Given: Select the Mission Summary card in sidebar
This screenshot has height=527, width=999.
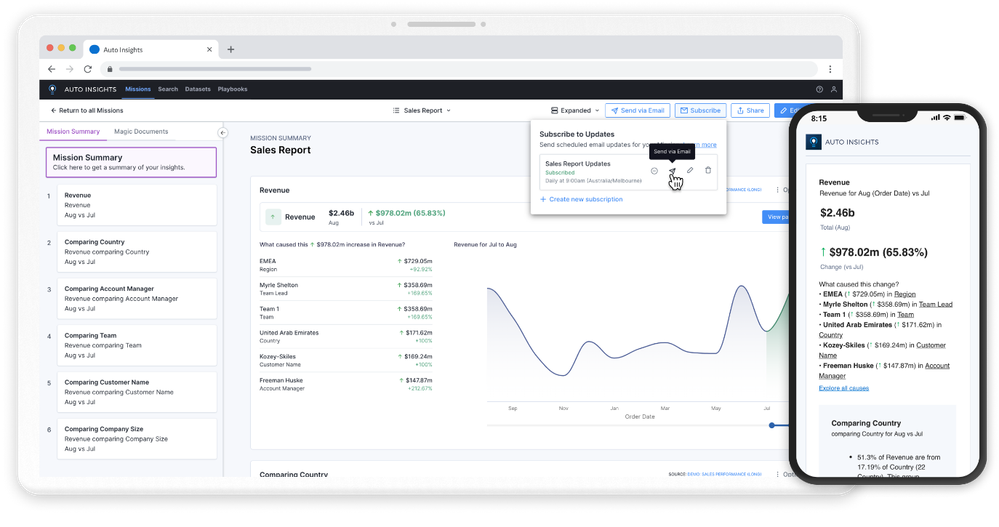Looking at the screenshot, I should pyautogui.click(x=131, y=162).
